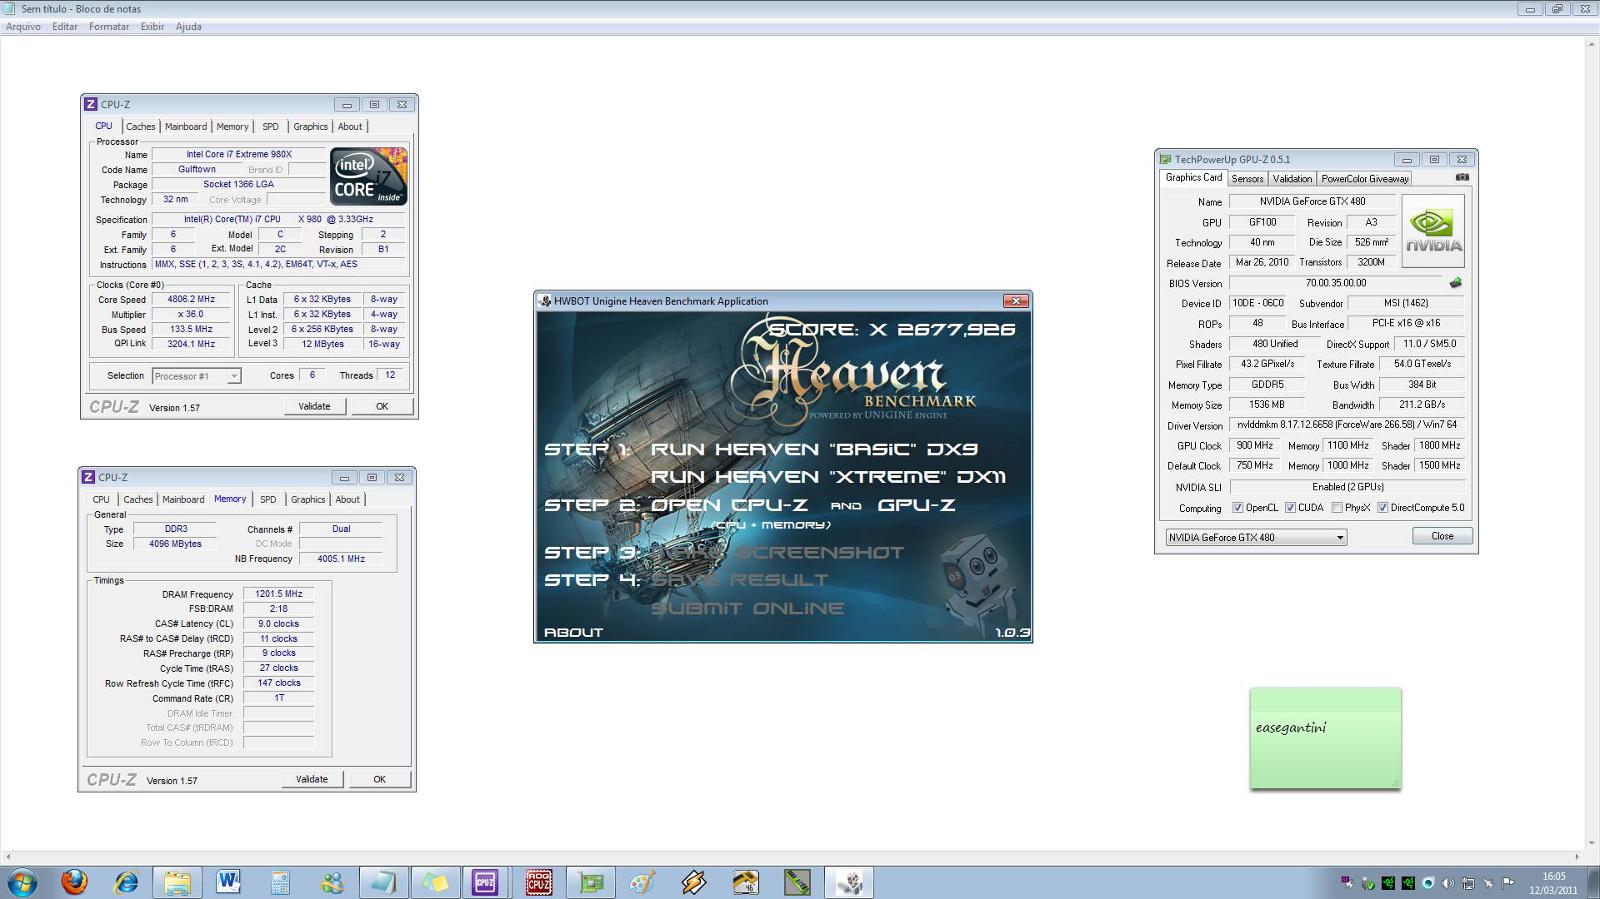Open the Formatar menu
The image size is (1600, 899).
pyautogui.click(x=109, y=27)
